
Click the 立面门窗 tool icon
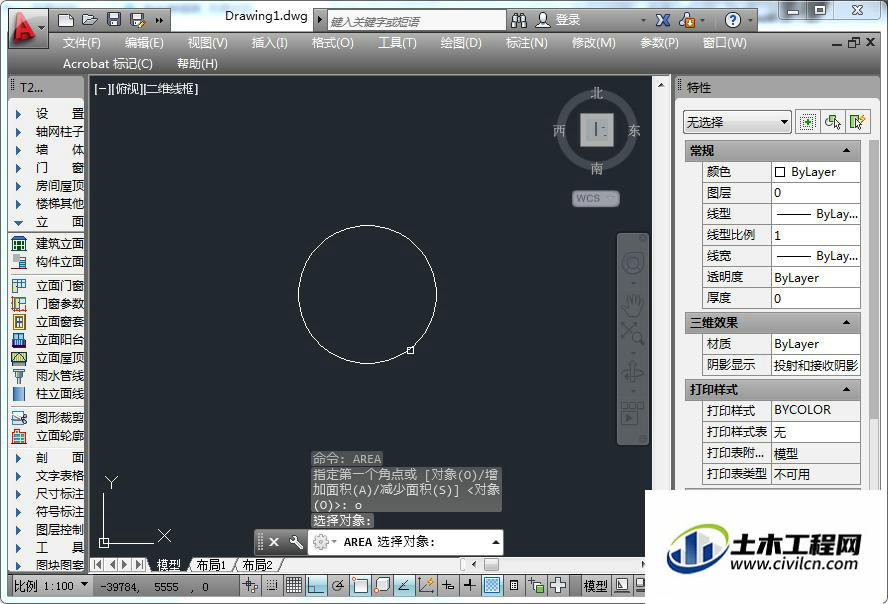19,285
